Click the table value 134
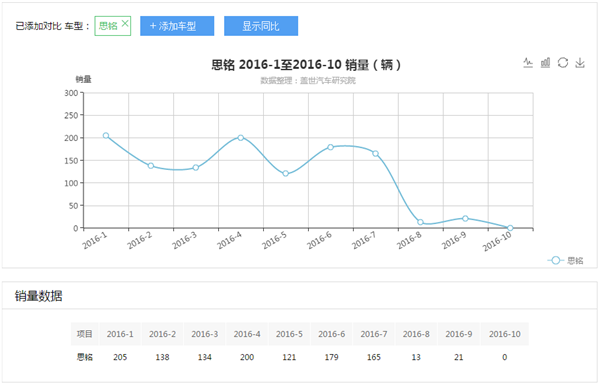Viewport: 600px width, 385px height. coord(205,357)
